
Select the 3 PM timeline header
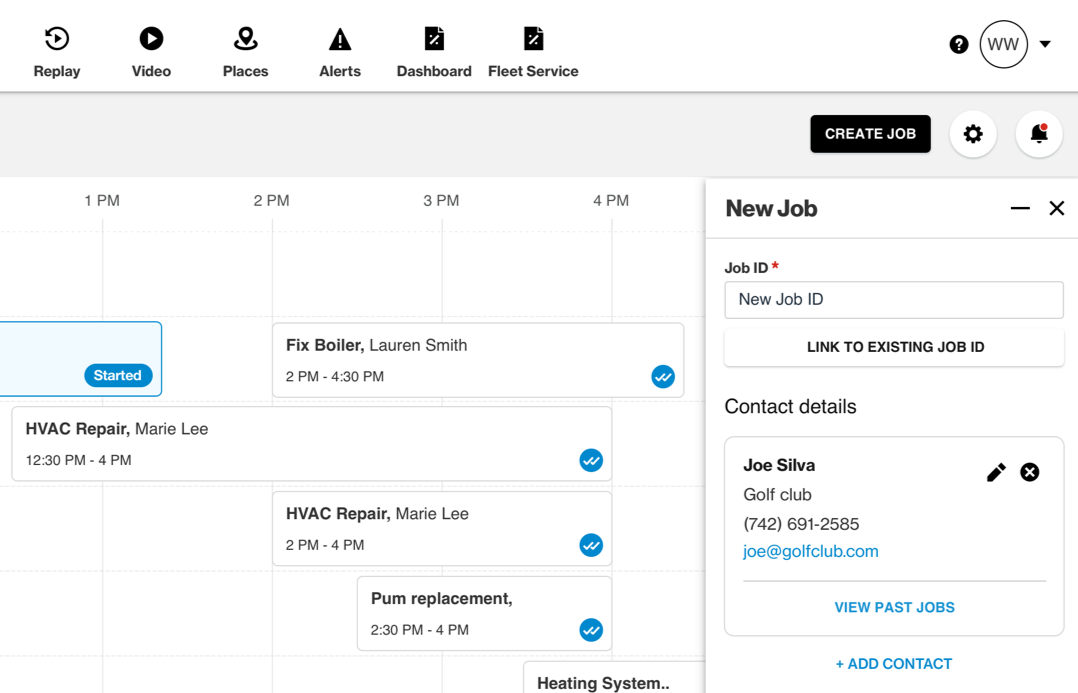[x=441, y=201]
